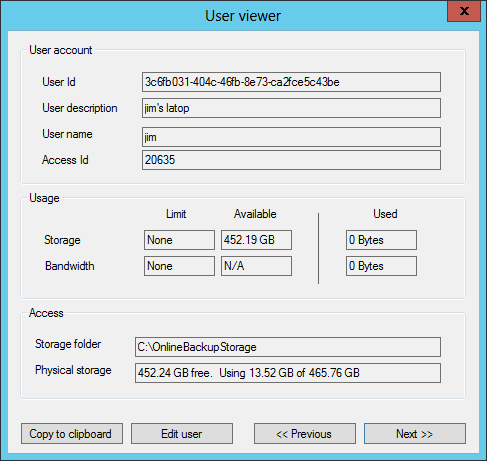The height and width of the screenshot is (461, 487).
Task: Click Storage Available field 452.19 GB
Action: [256, 240]
